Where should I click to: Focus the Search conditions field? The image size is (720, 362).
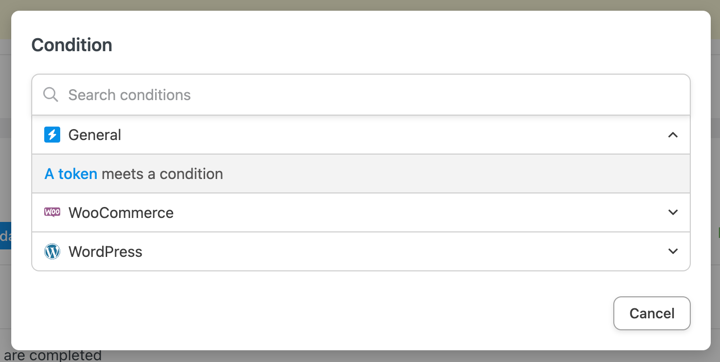coord(361,95)
